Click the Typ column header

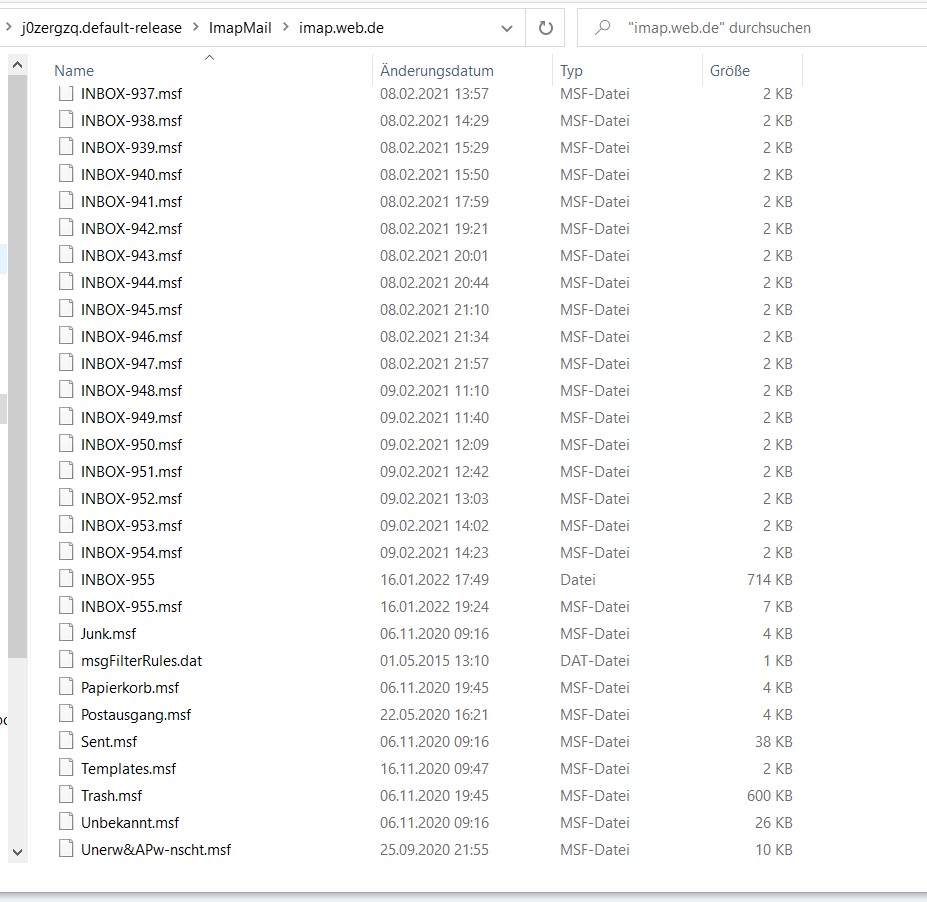(572, 71)
